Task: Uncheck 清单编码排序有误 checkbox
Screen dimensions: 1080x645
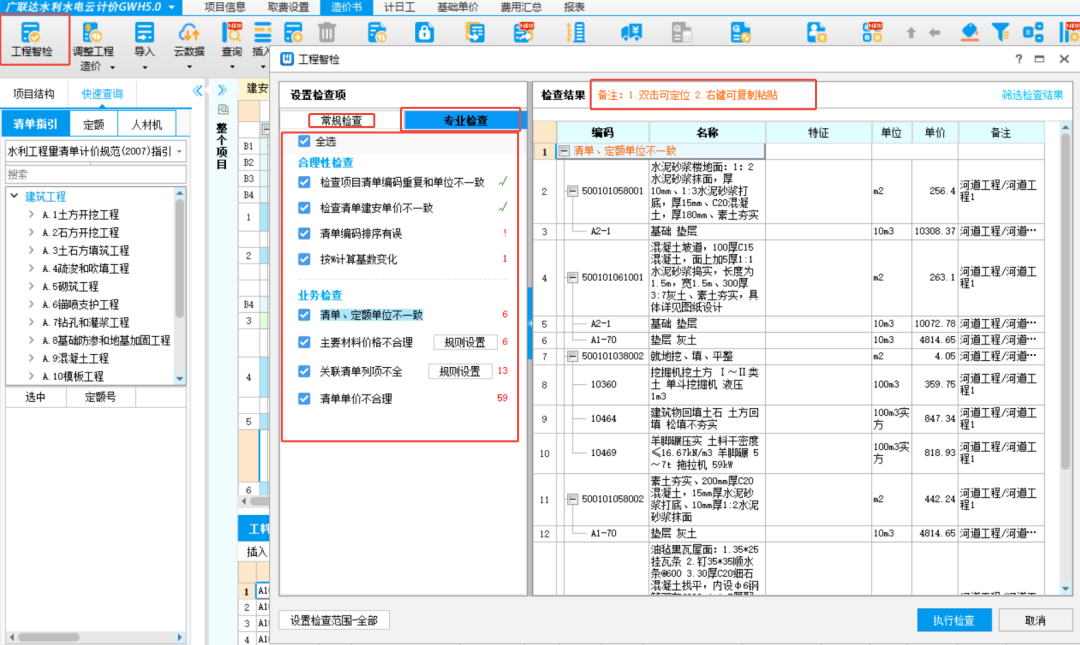Action: point(305,234)
